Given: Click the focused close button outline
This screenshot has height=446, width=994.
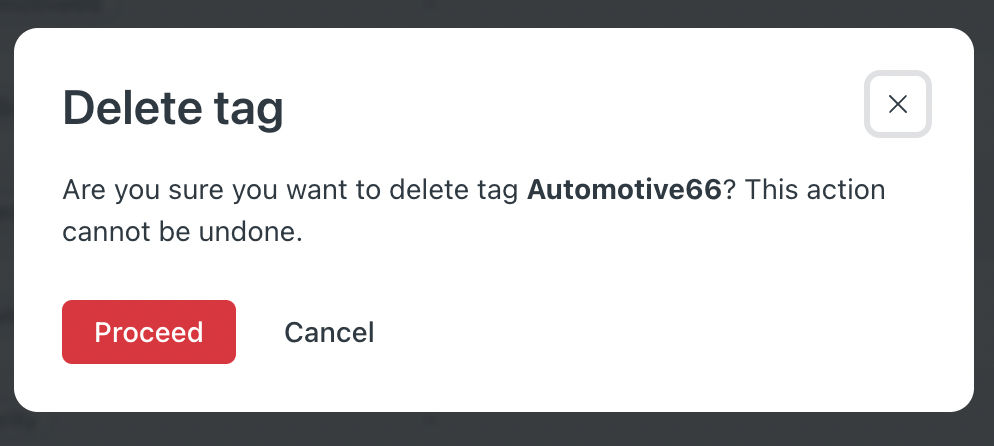Looking at the screenshot, I should pyautogui.click(x=898, y=104).
